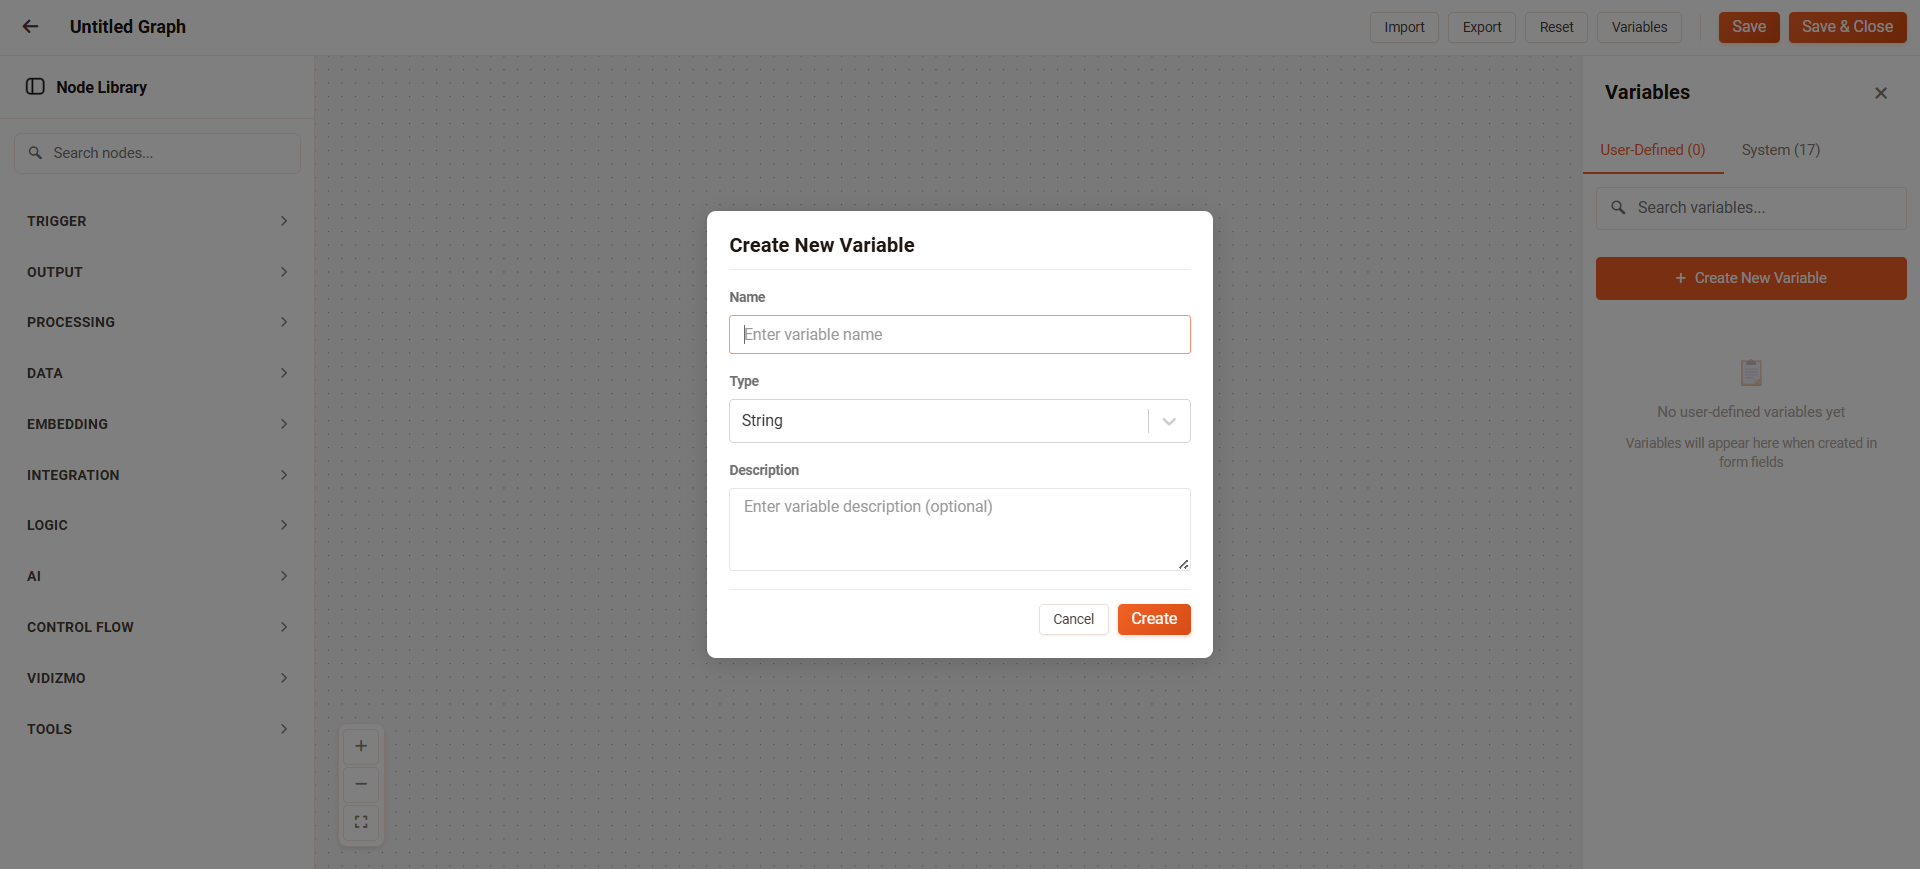Click the back arrow next to Untitled Graph
The width and height of the screenshot is (1920, 869).
tap(31, 27)
